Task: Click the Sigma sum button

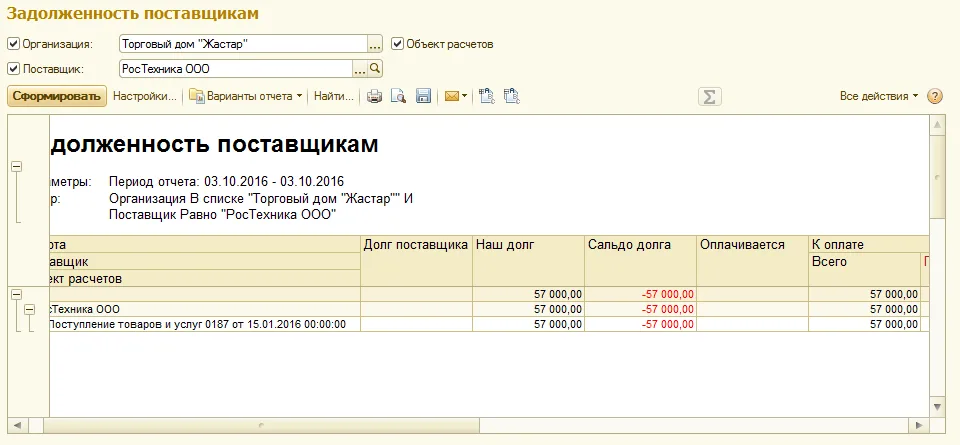Action: pyautogui.click(x=710, y=97)
